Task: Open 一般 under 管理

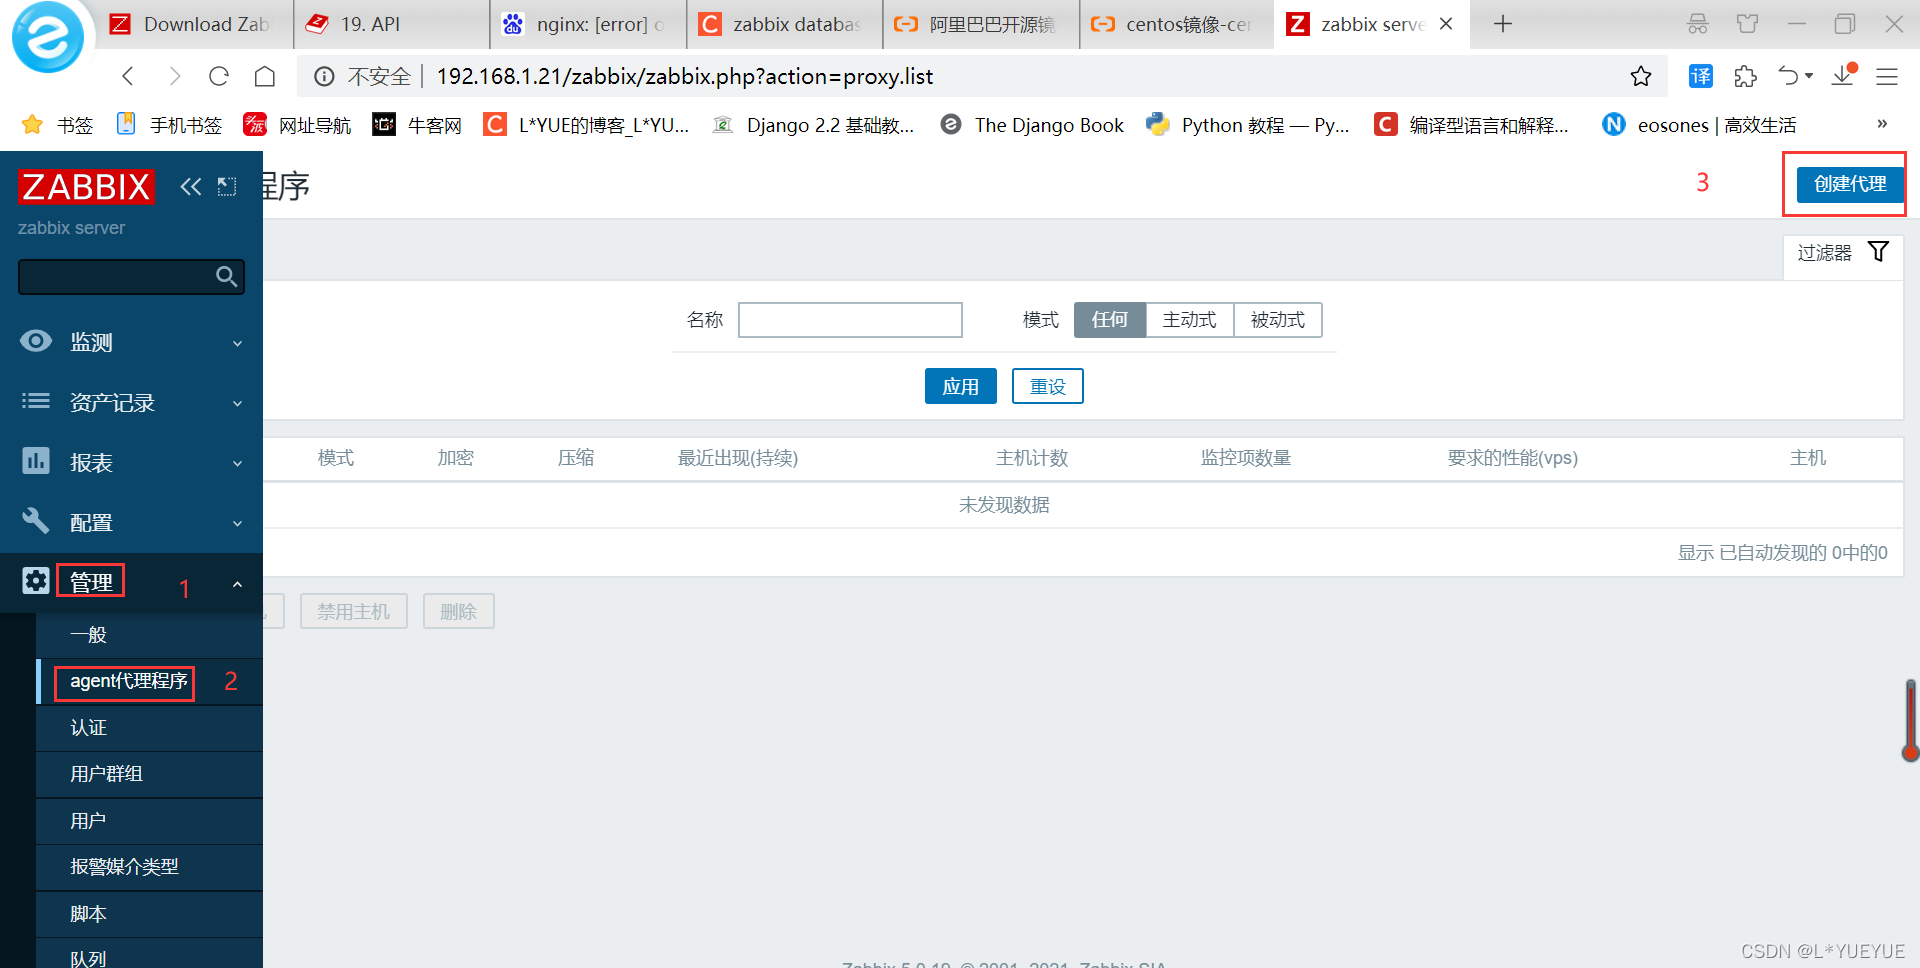Action: 149,635
